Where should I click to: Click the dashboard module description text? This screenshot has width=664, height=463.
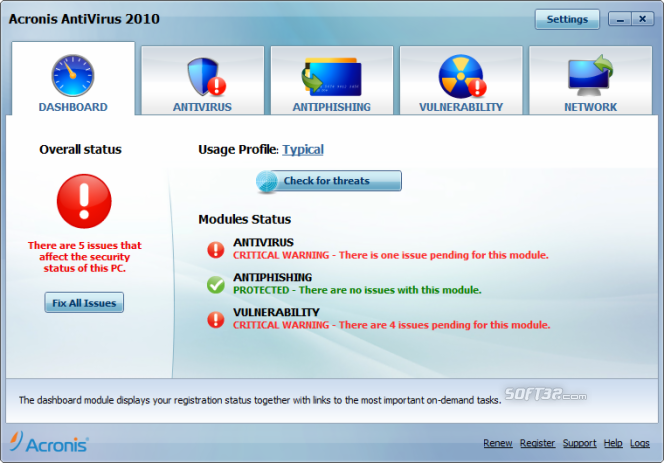[260, 400]
